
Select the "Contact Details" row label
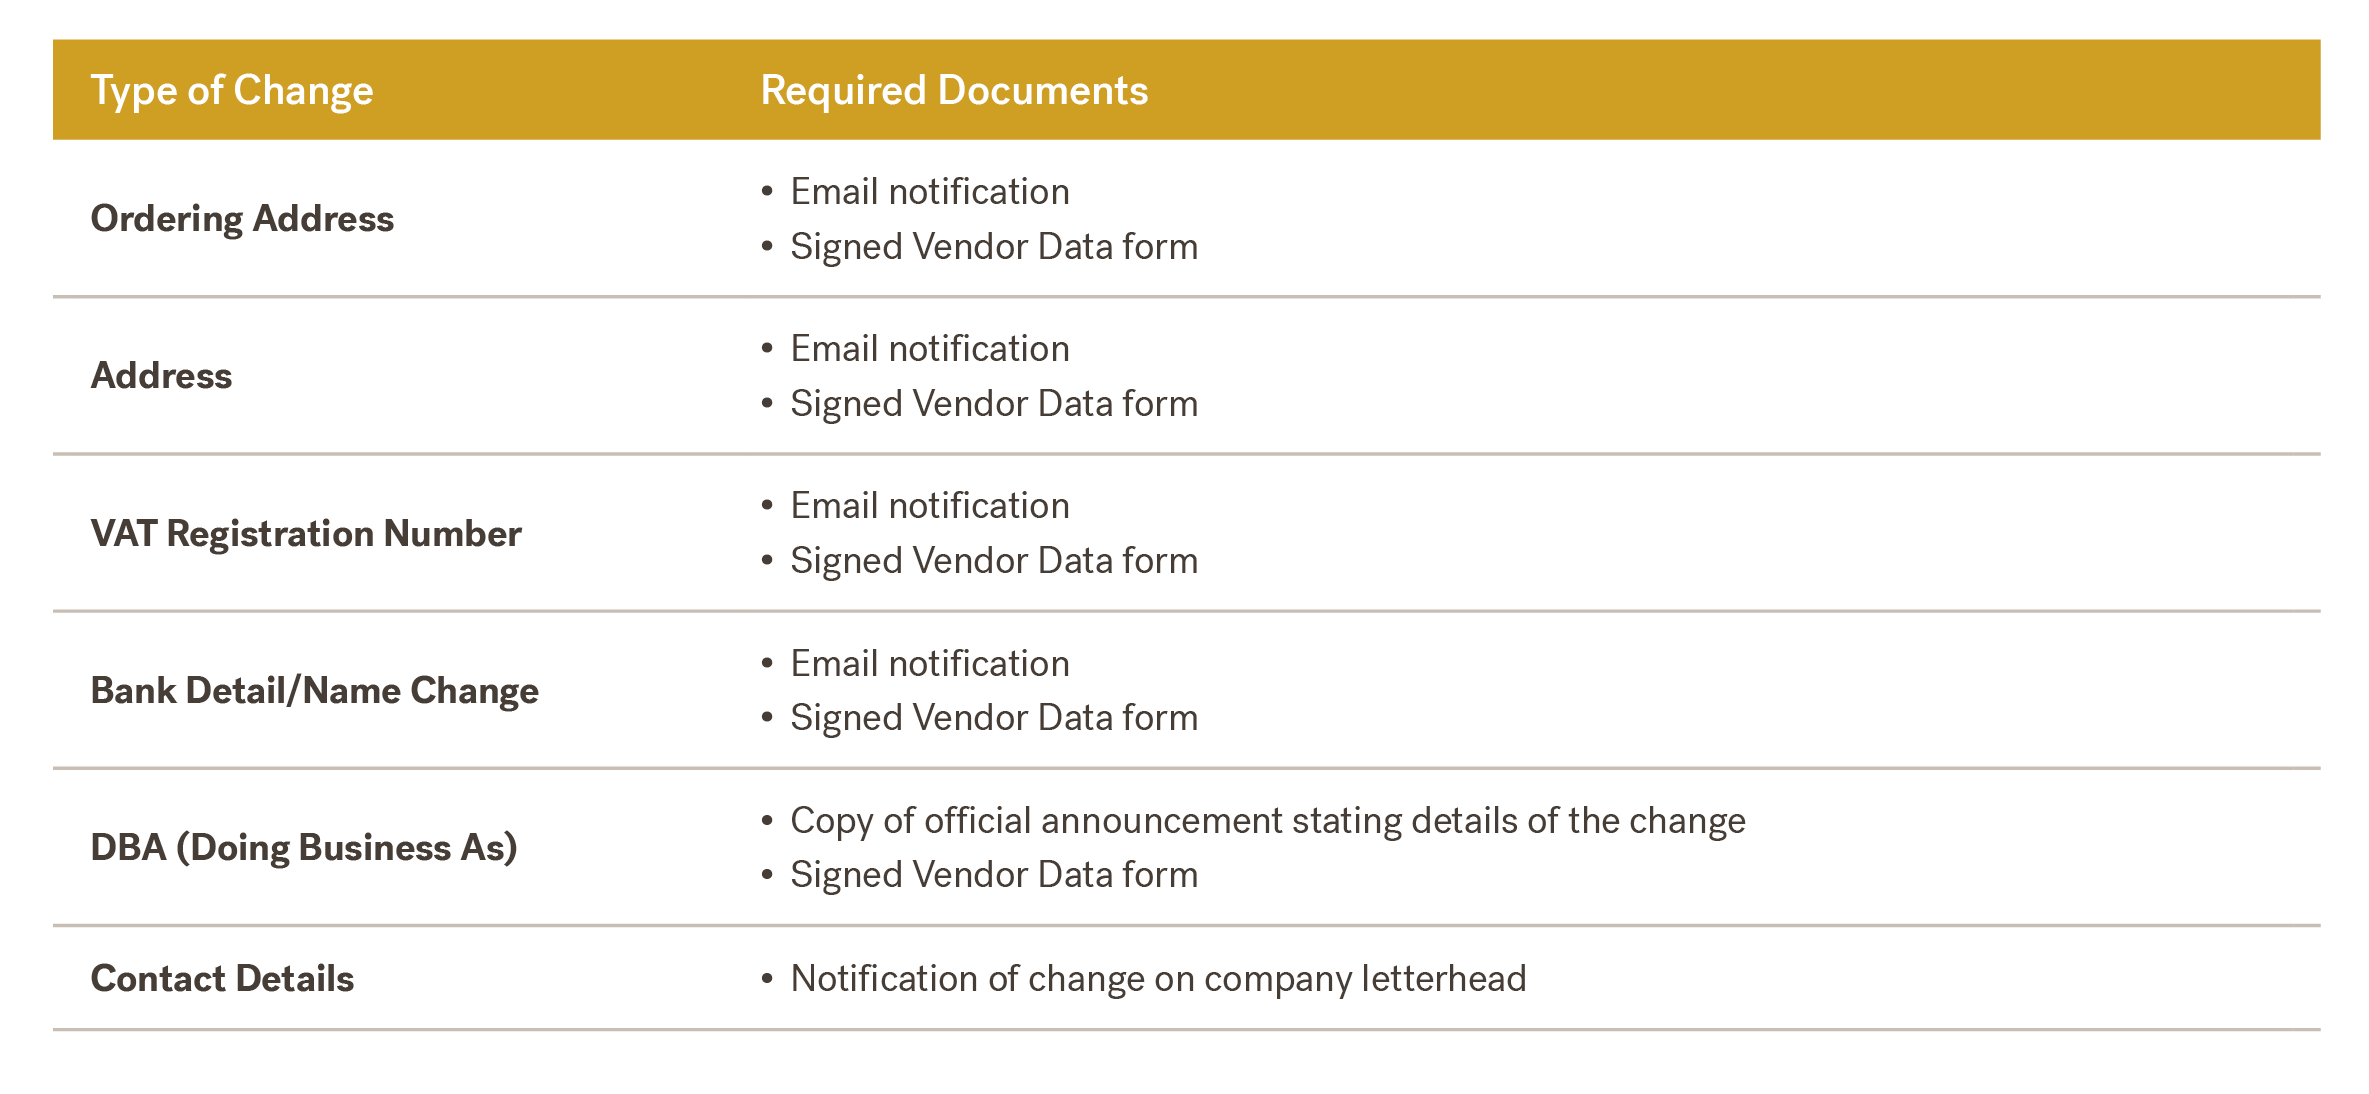[x=222, y=979]
